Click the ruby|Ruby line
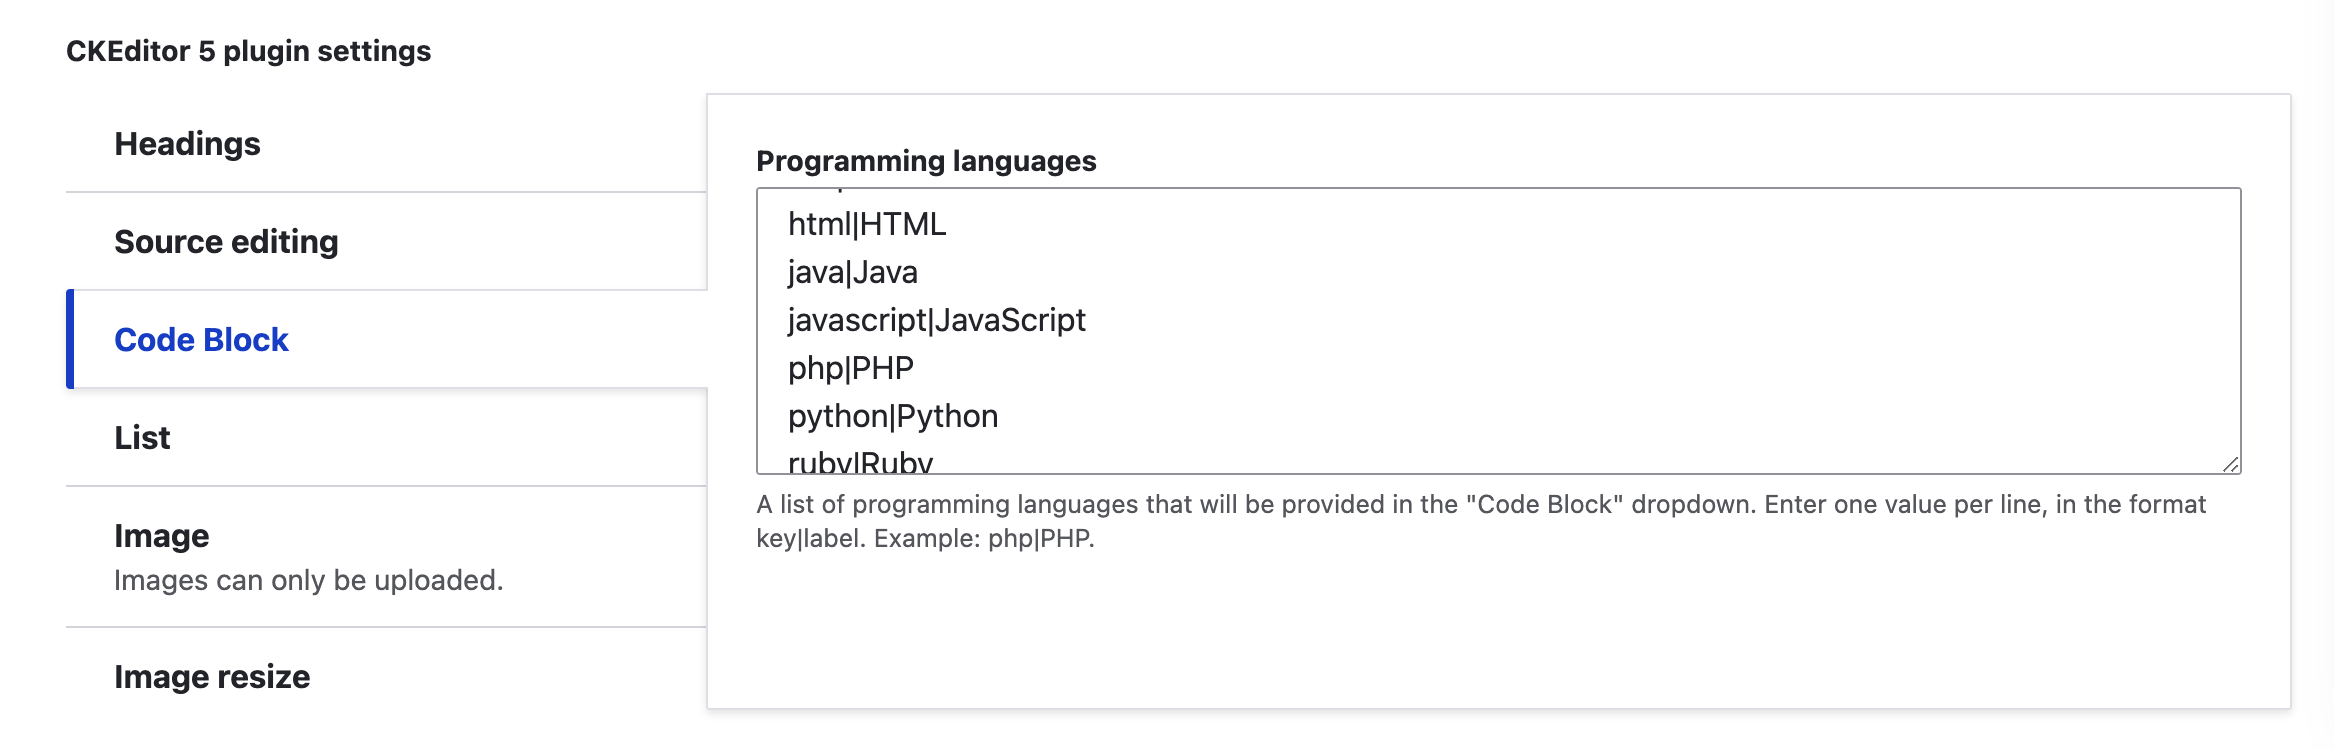The image size is (2334, 750). [x=861, y=462]
